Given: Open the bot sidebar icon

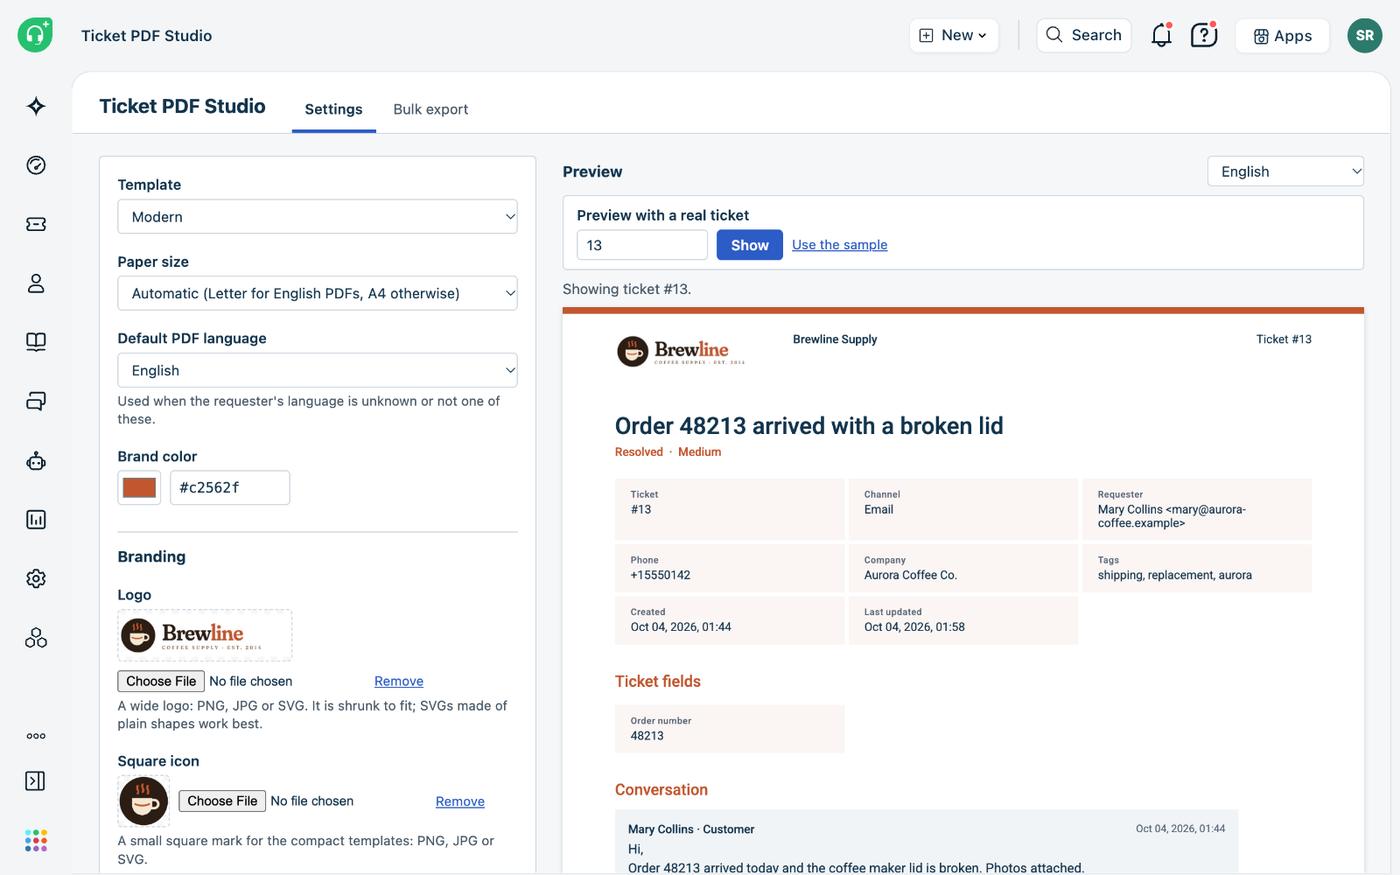Looking at the screenshot, I should (x=36, y=461).
